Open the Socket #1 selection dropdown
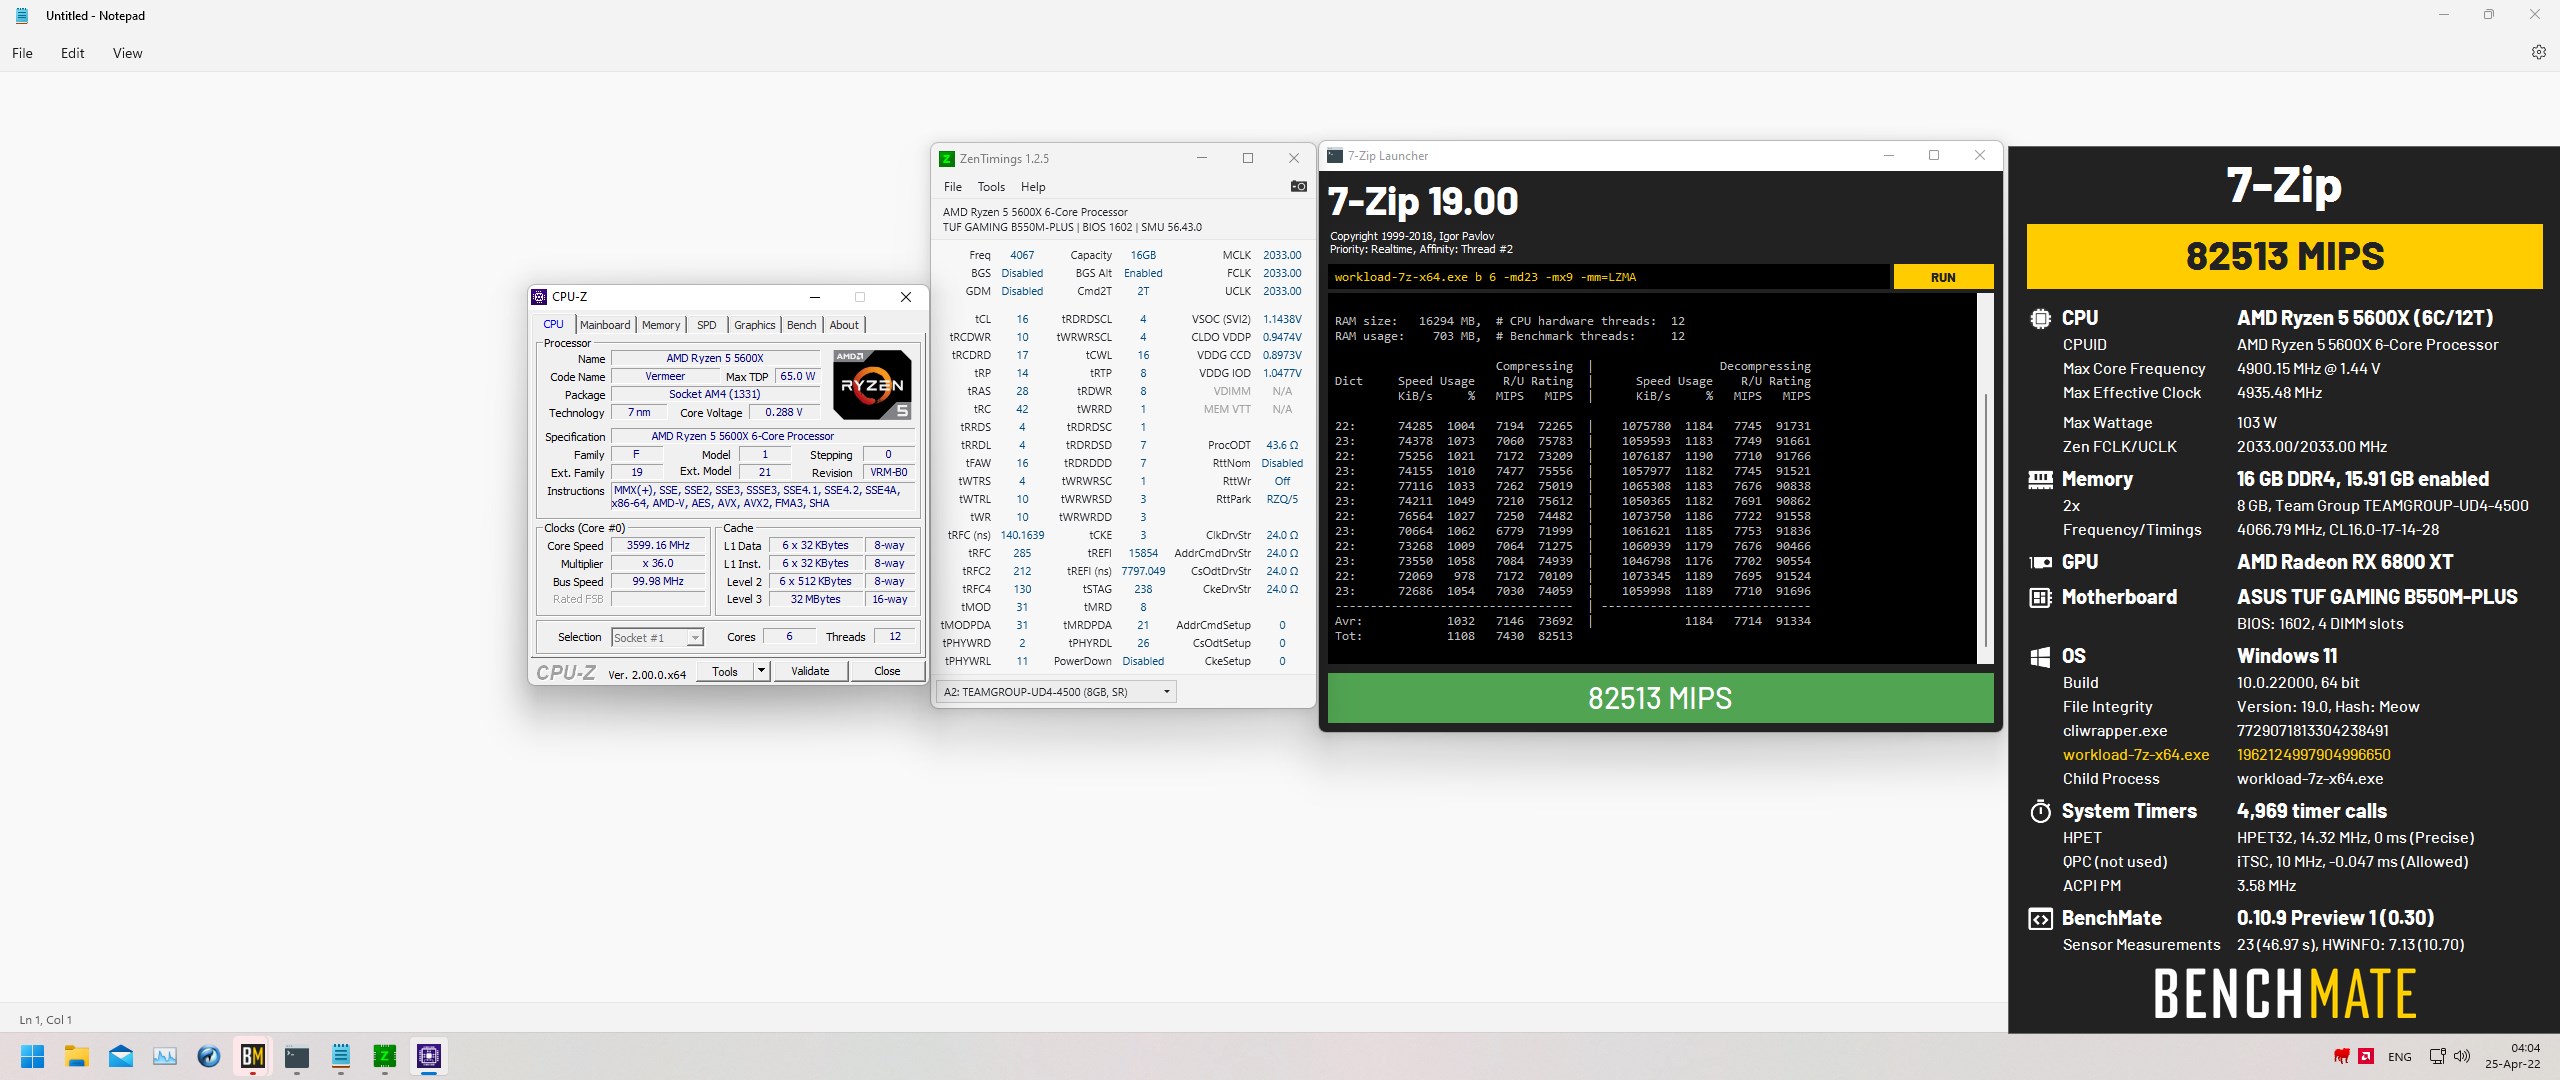Screen dimensions: 2560x1080 pyautogui.click(x=657, y=638)
